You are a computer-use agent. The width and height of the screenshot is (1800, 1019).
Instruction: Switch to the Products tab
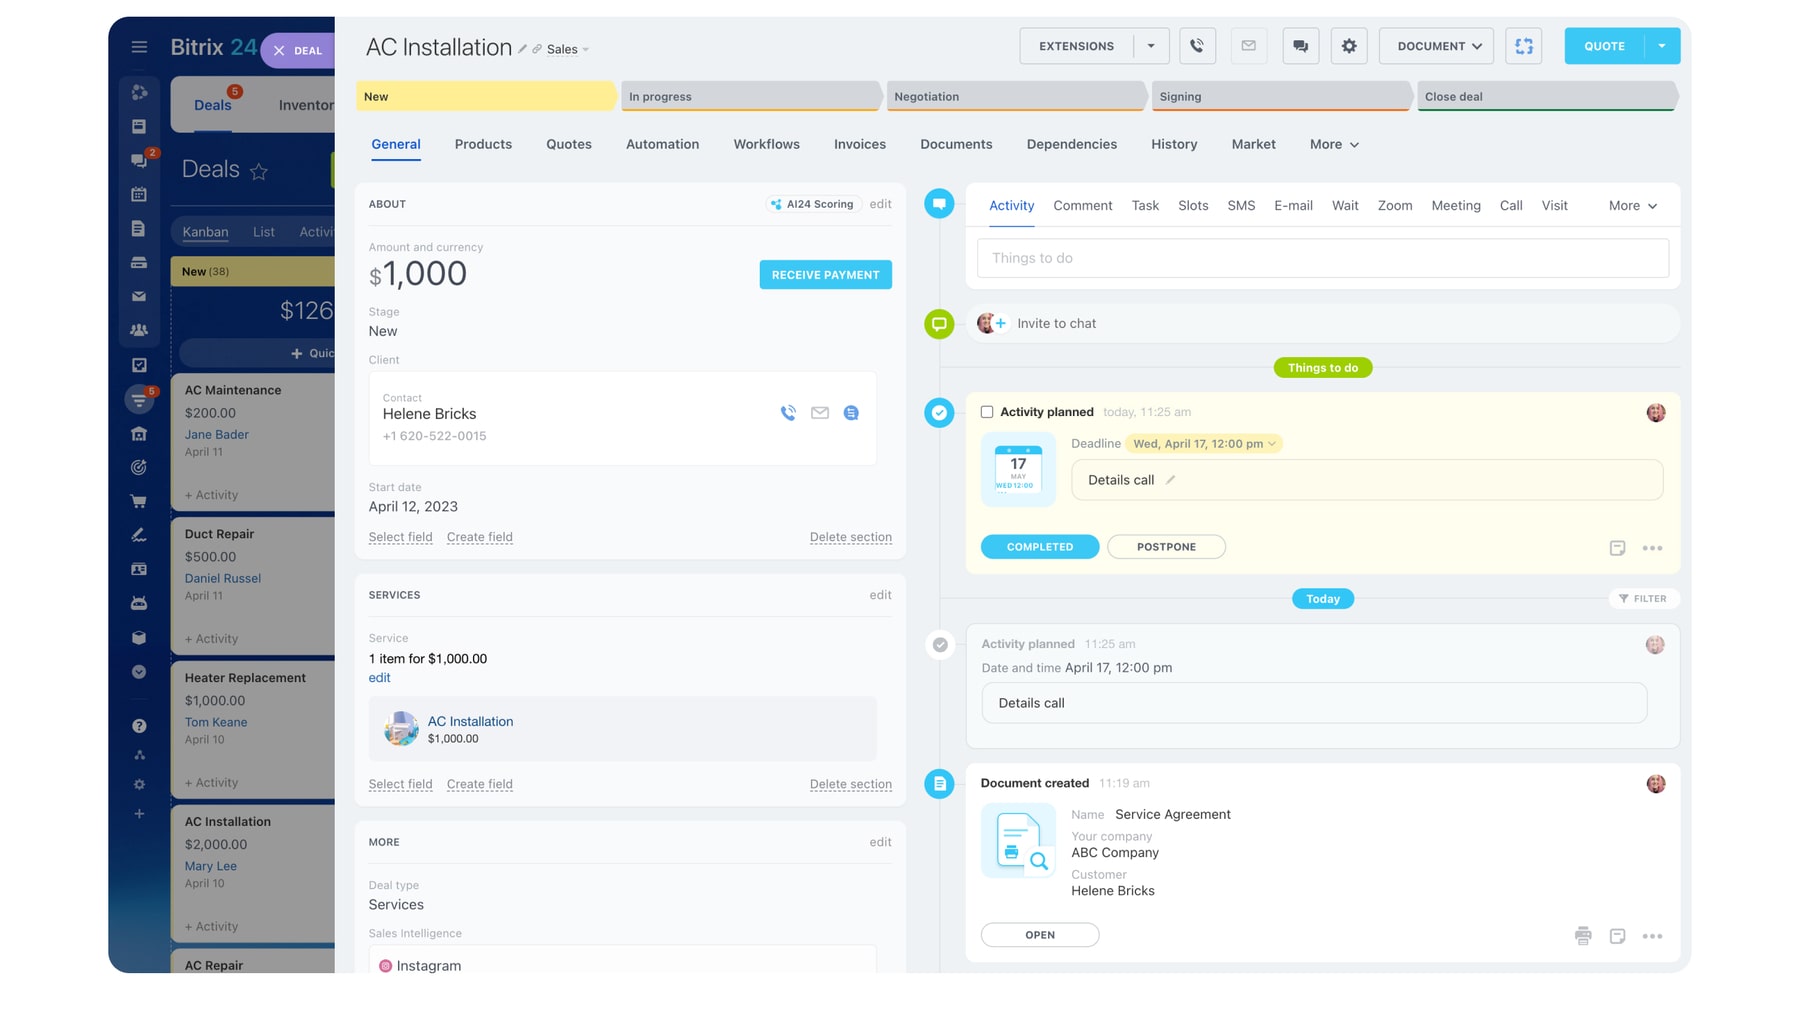(x=483, y=144)
